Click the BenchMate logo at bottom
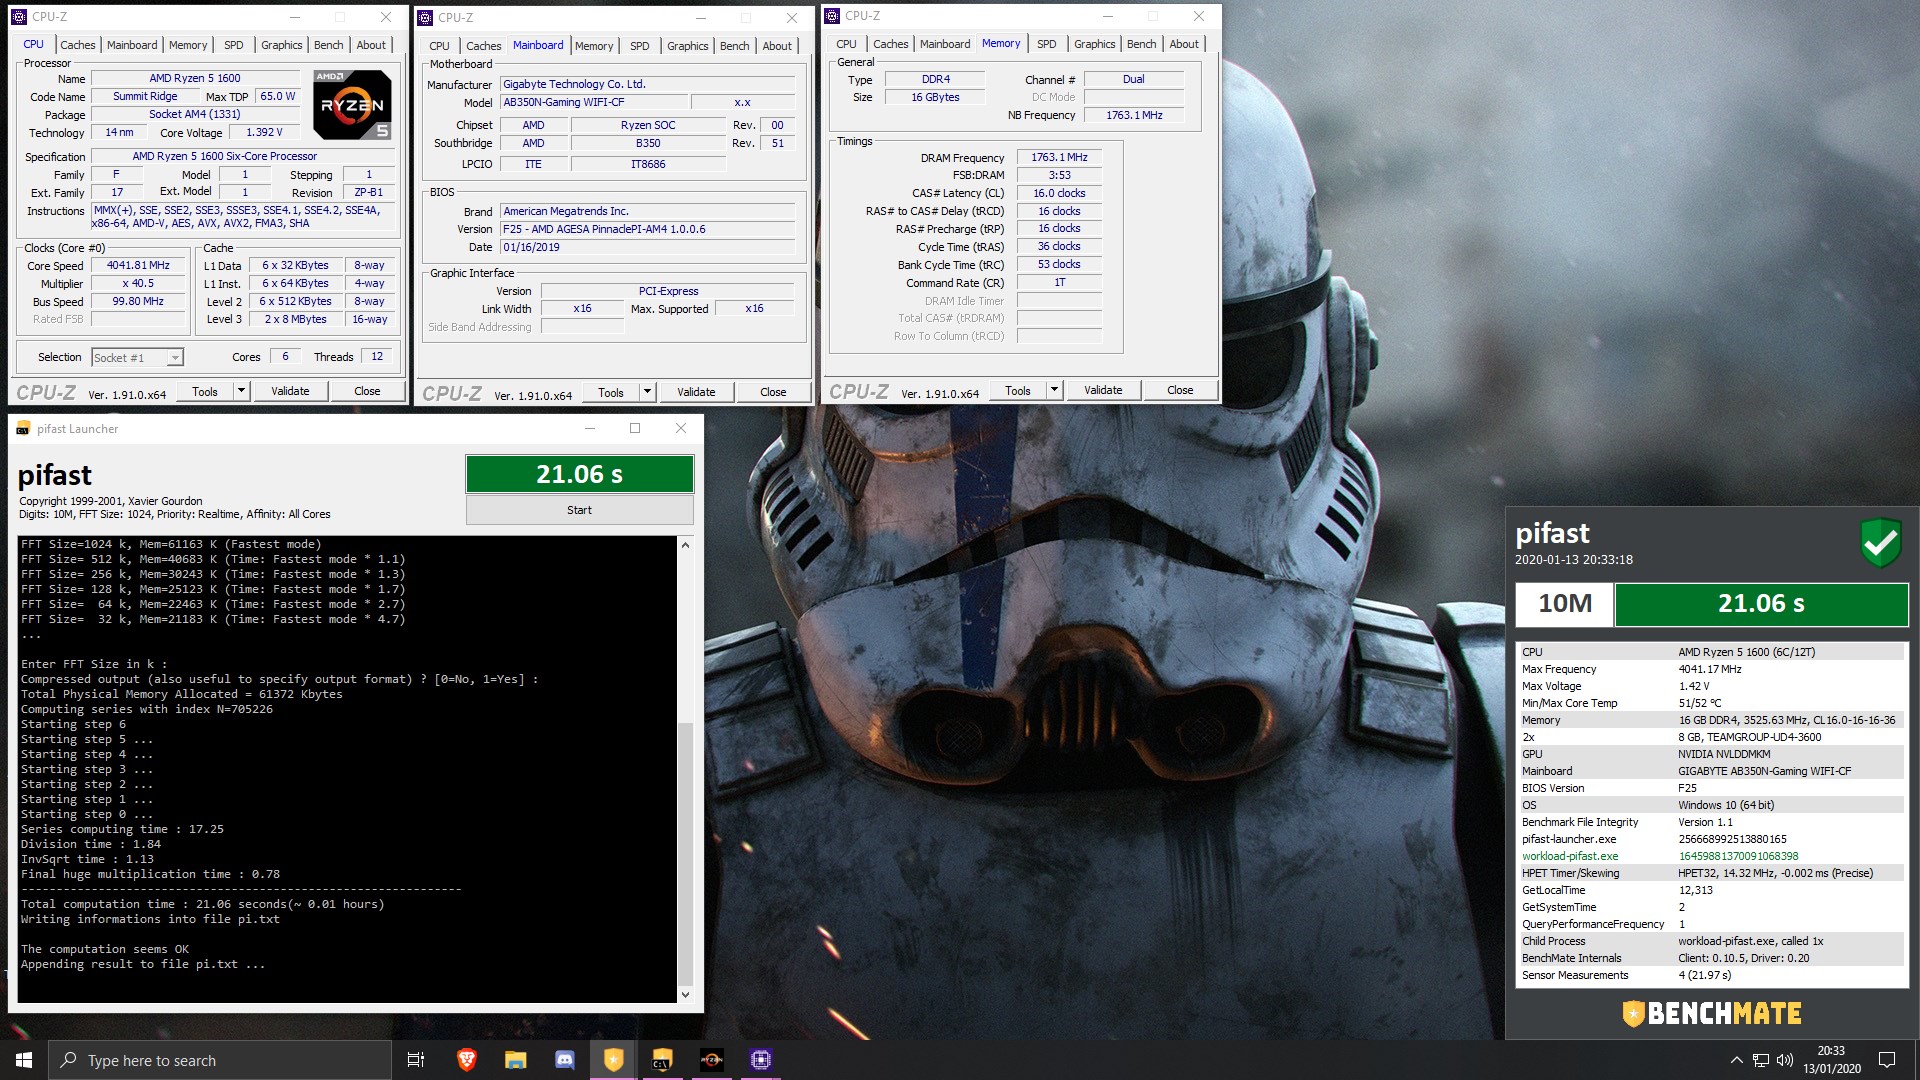The width and height of the screenshot is (1920, 1080). [x=1711, y=1013]
